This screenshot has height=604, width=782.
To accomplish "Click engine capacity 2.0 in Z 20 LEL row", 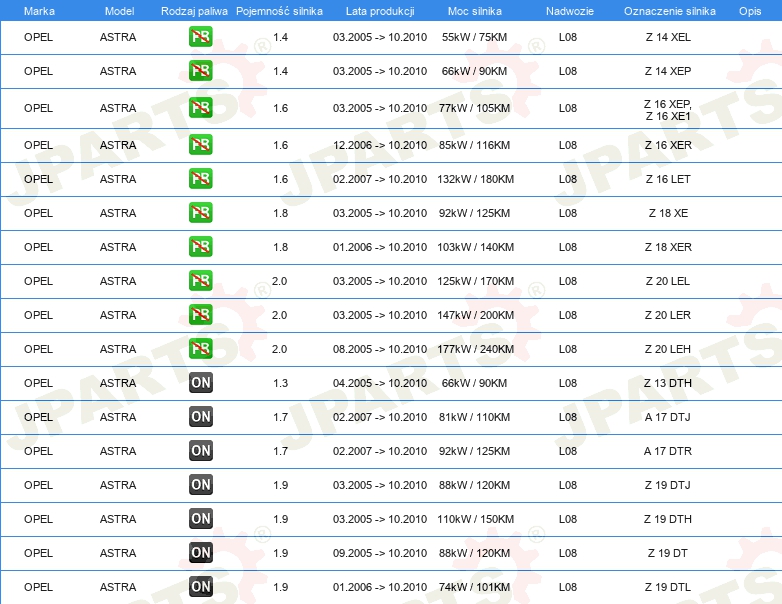I will [x=279, y=280].
